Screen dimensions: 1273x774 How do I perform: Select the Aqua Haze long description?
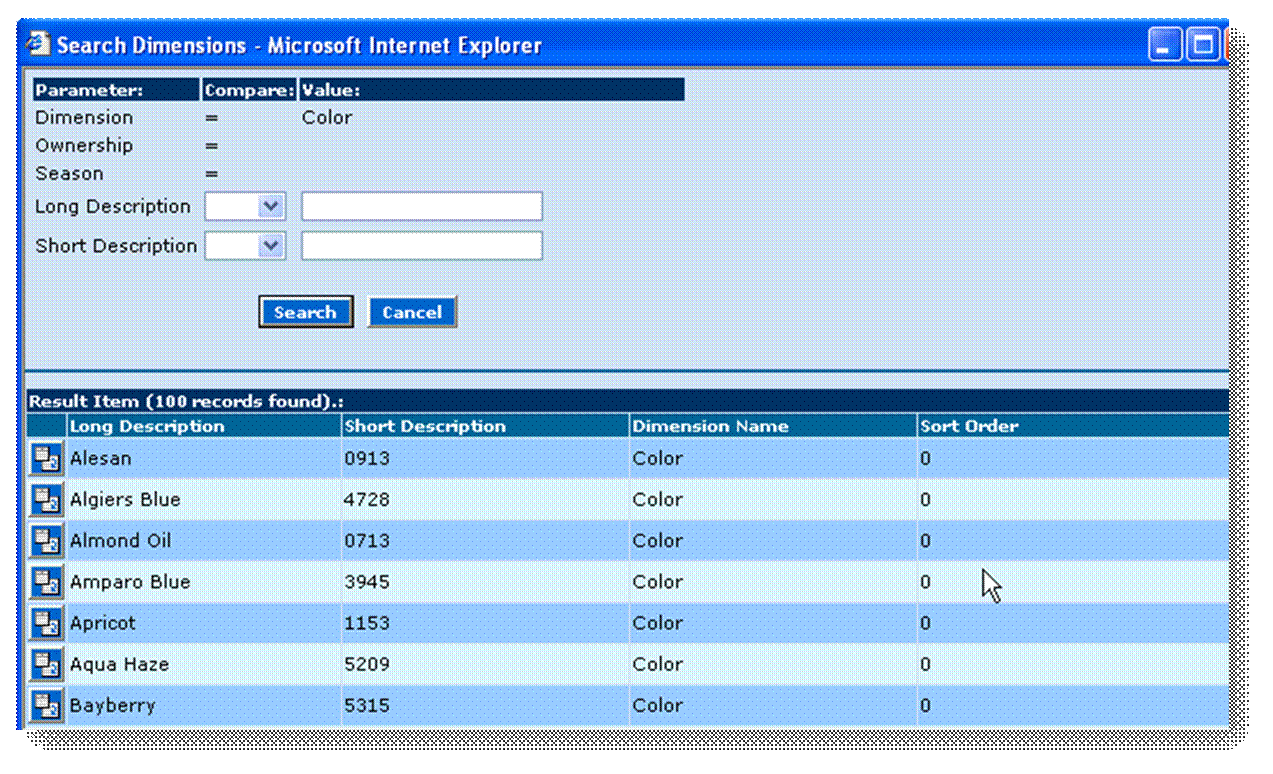click(x=119, y=664)
